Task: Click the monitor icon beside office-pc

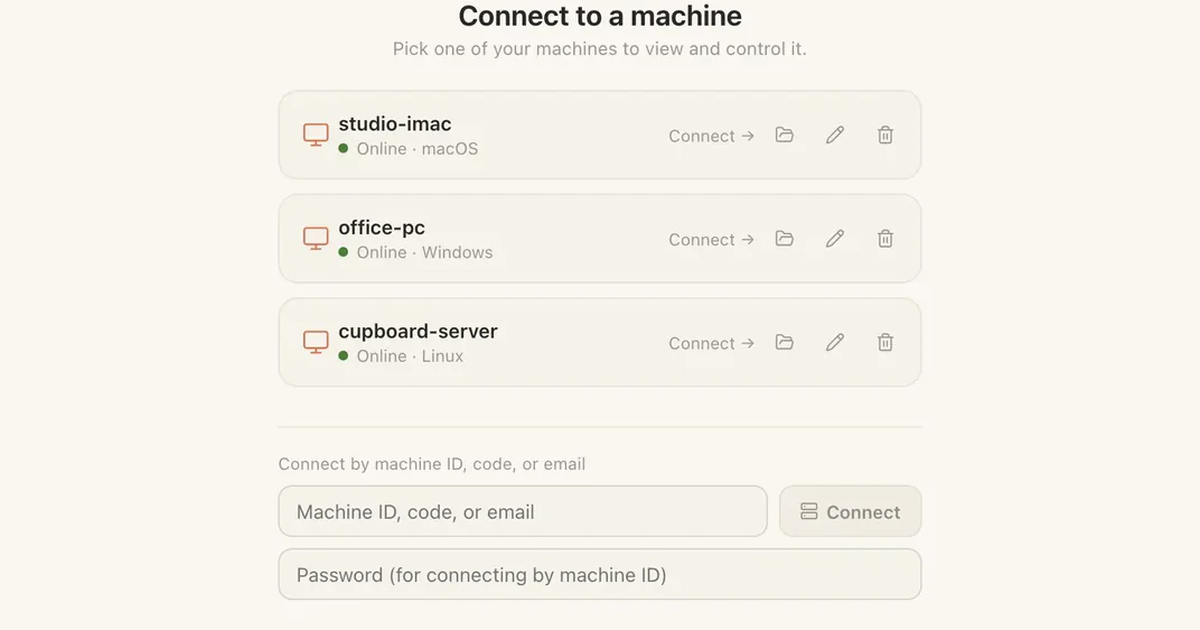Action: click(x=316, y=239)
